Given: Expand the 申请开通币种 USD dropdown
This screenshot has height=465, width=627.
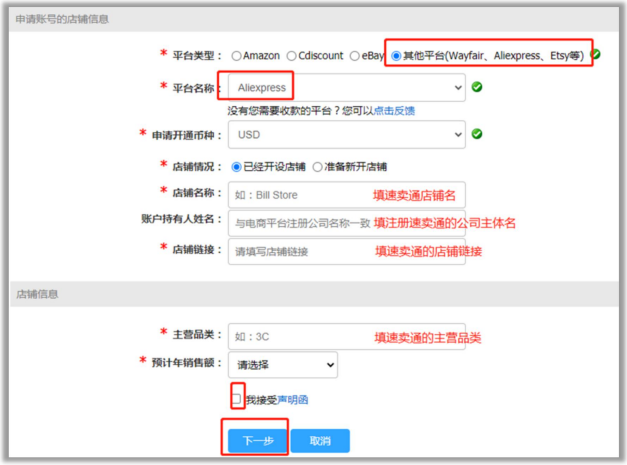Looking at the screenshot, I should point(346,134).
